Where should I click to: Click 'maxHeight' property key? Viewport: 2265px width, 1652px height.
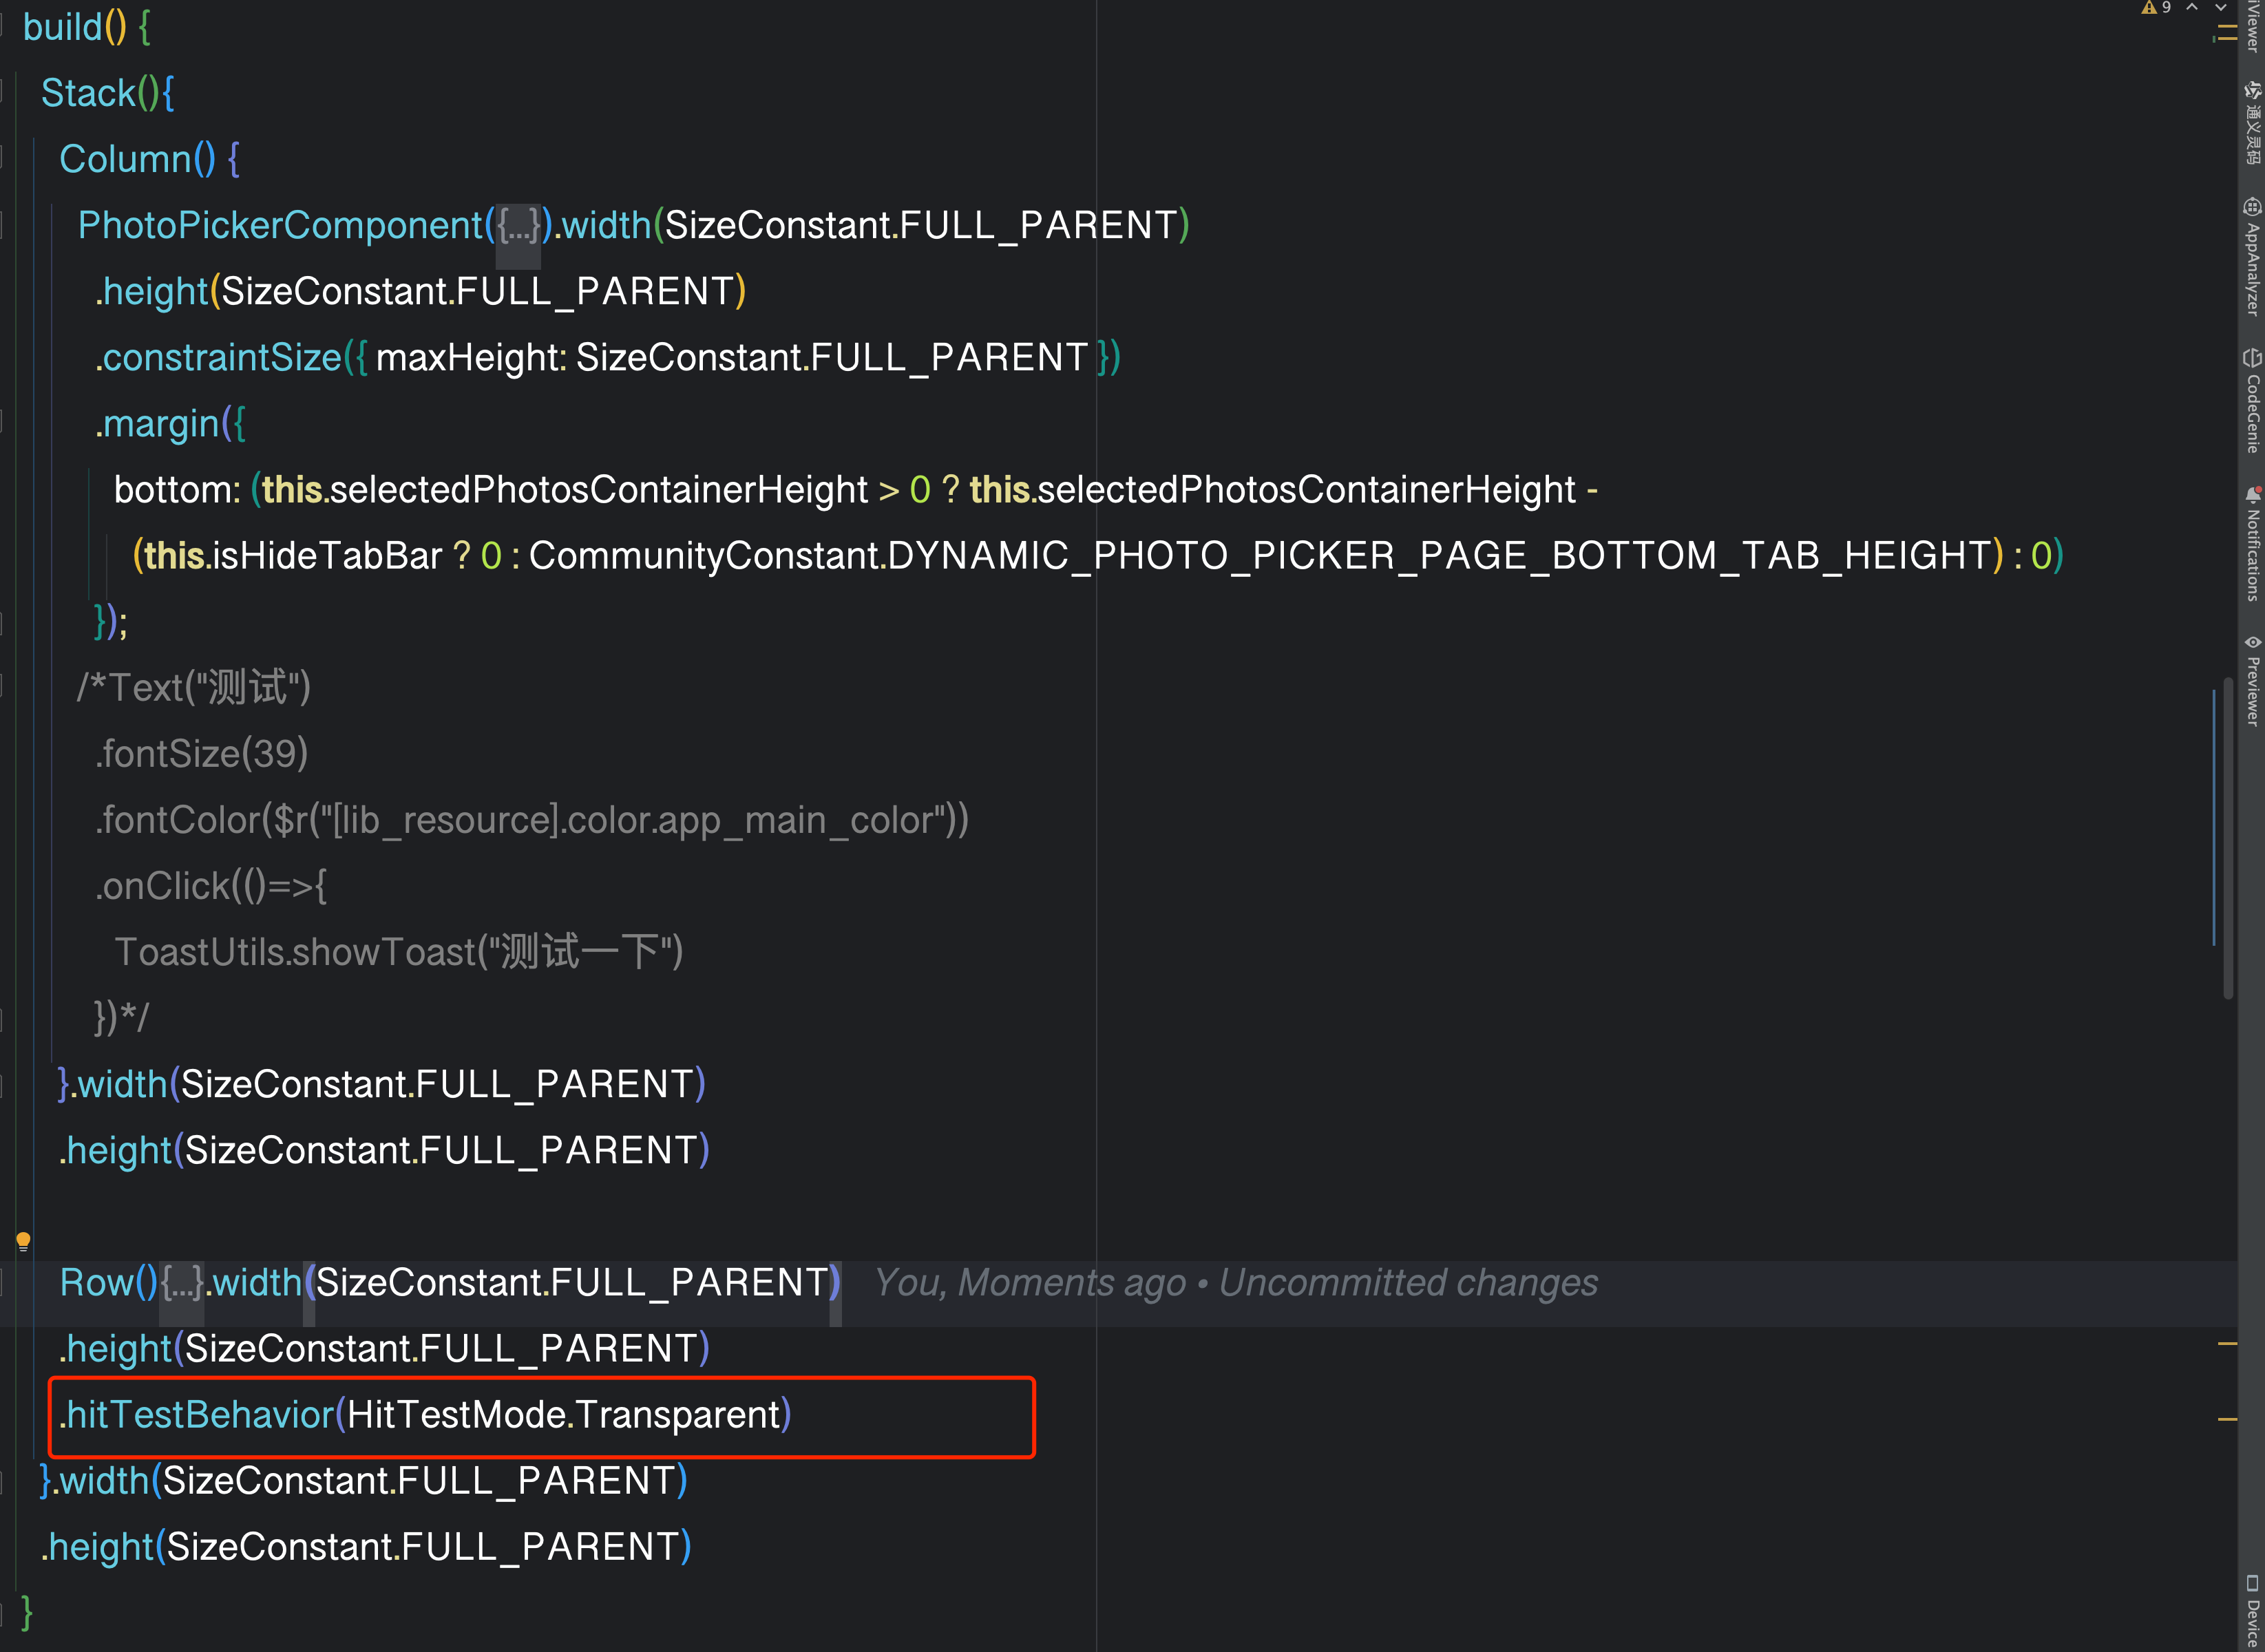tap(466, 358)
